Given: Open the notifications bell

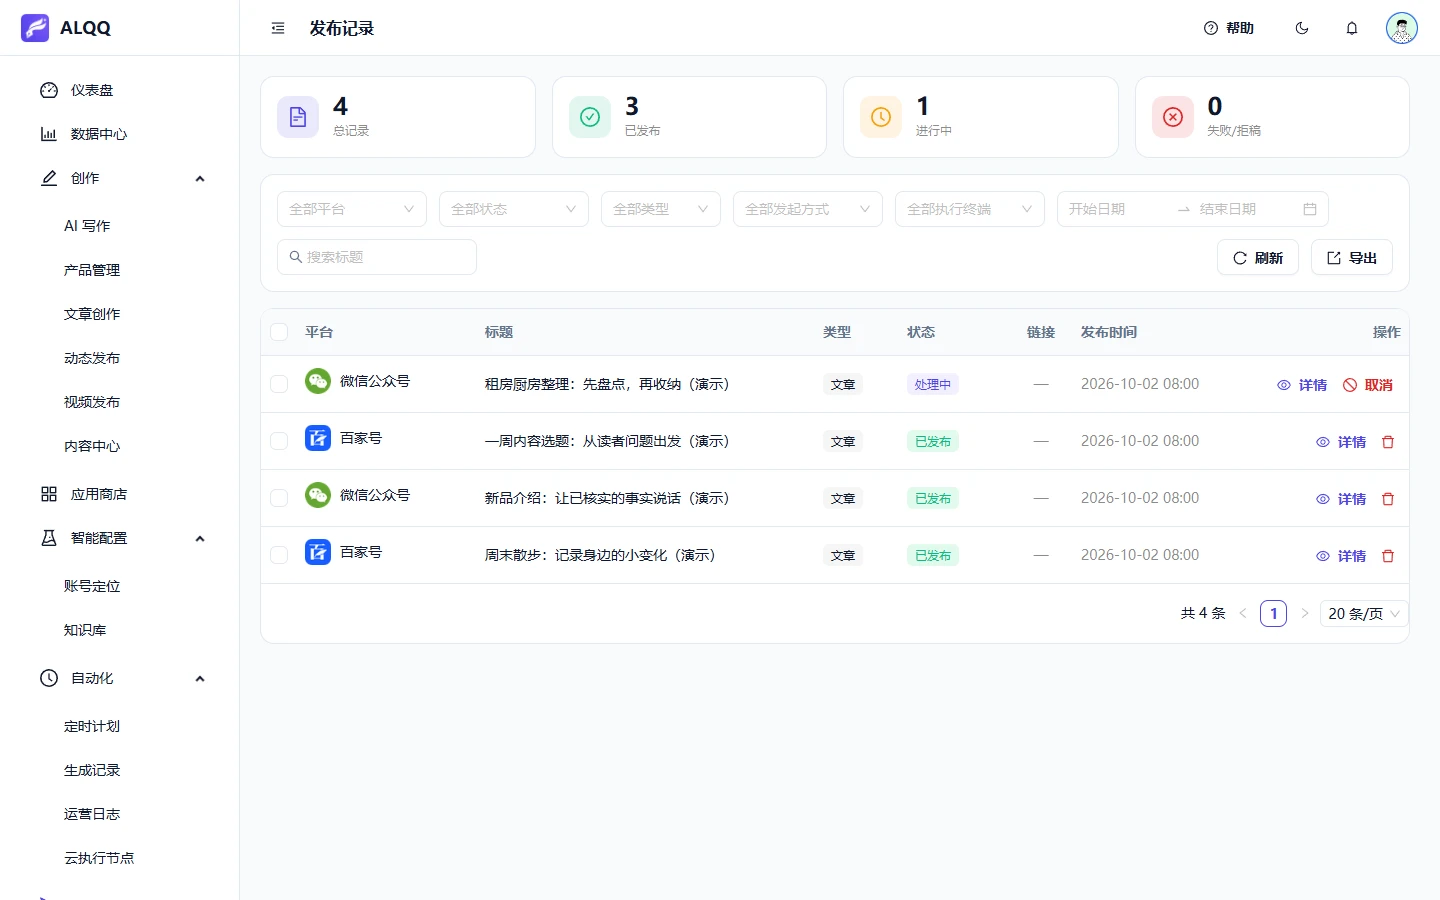Looking at the screenshot, I should coord(1352,28).
